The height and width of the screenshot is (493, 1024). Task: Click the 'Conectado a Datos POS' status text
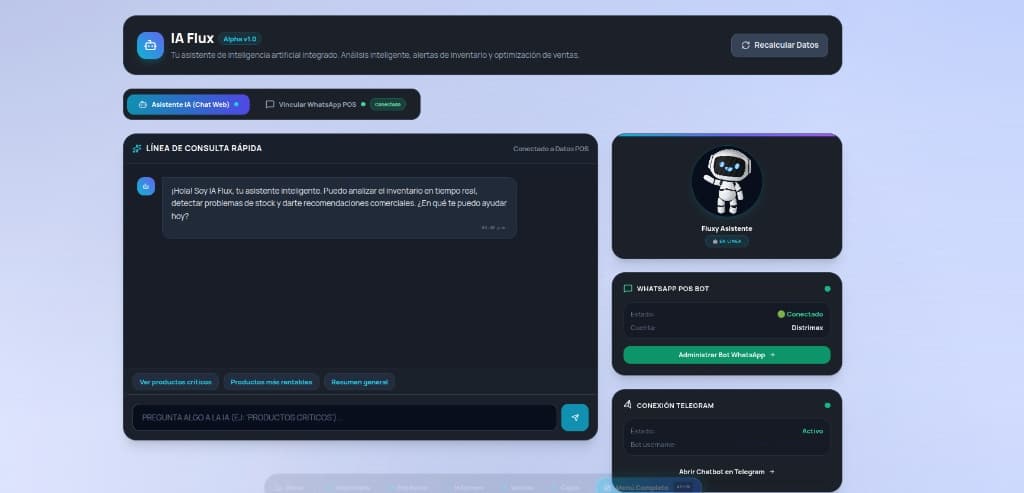click(551, 148)
